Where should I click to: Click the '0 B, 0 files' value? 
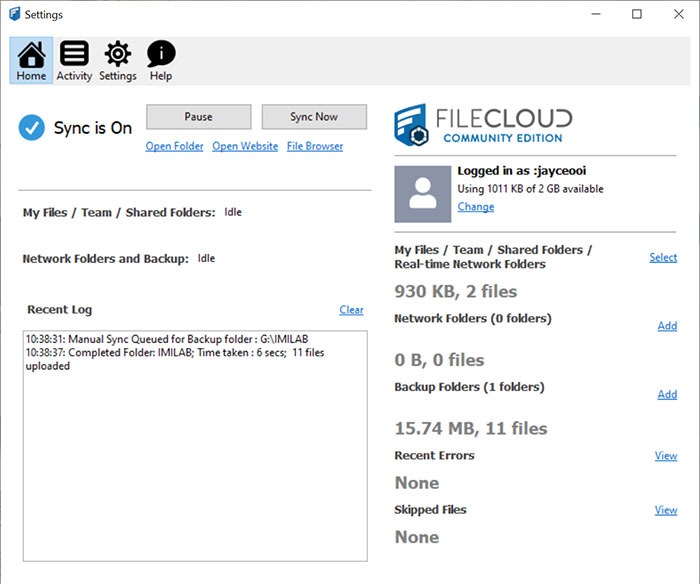coord(439,360)
